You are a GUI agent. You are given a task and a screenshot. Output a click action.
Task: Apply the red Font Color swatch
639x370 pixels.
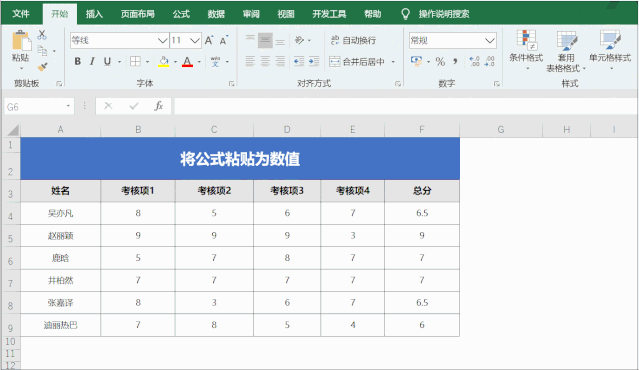click(187, 62)
